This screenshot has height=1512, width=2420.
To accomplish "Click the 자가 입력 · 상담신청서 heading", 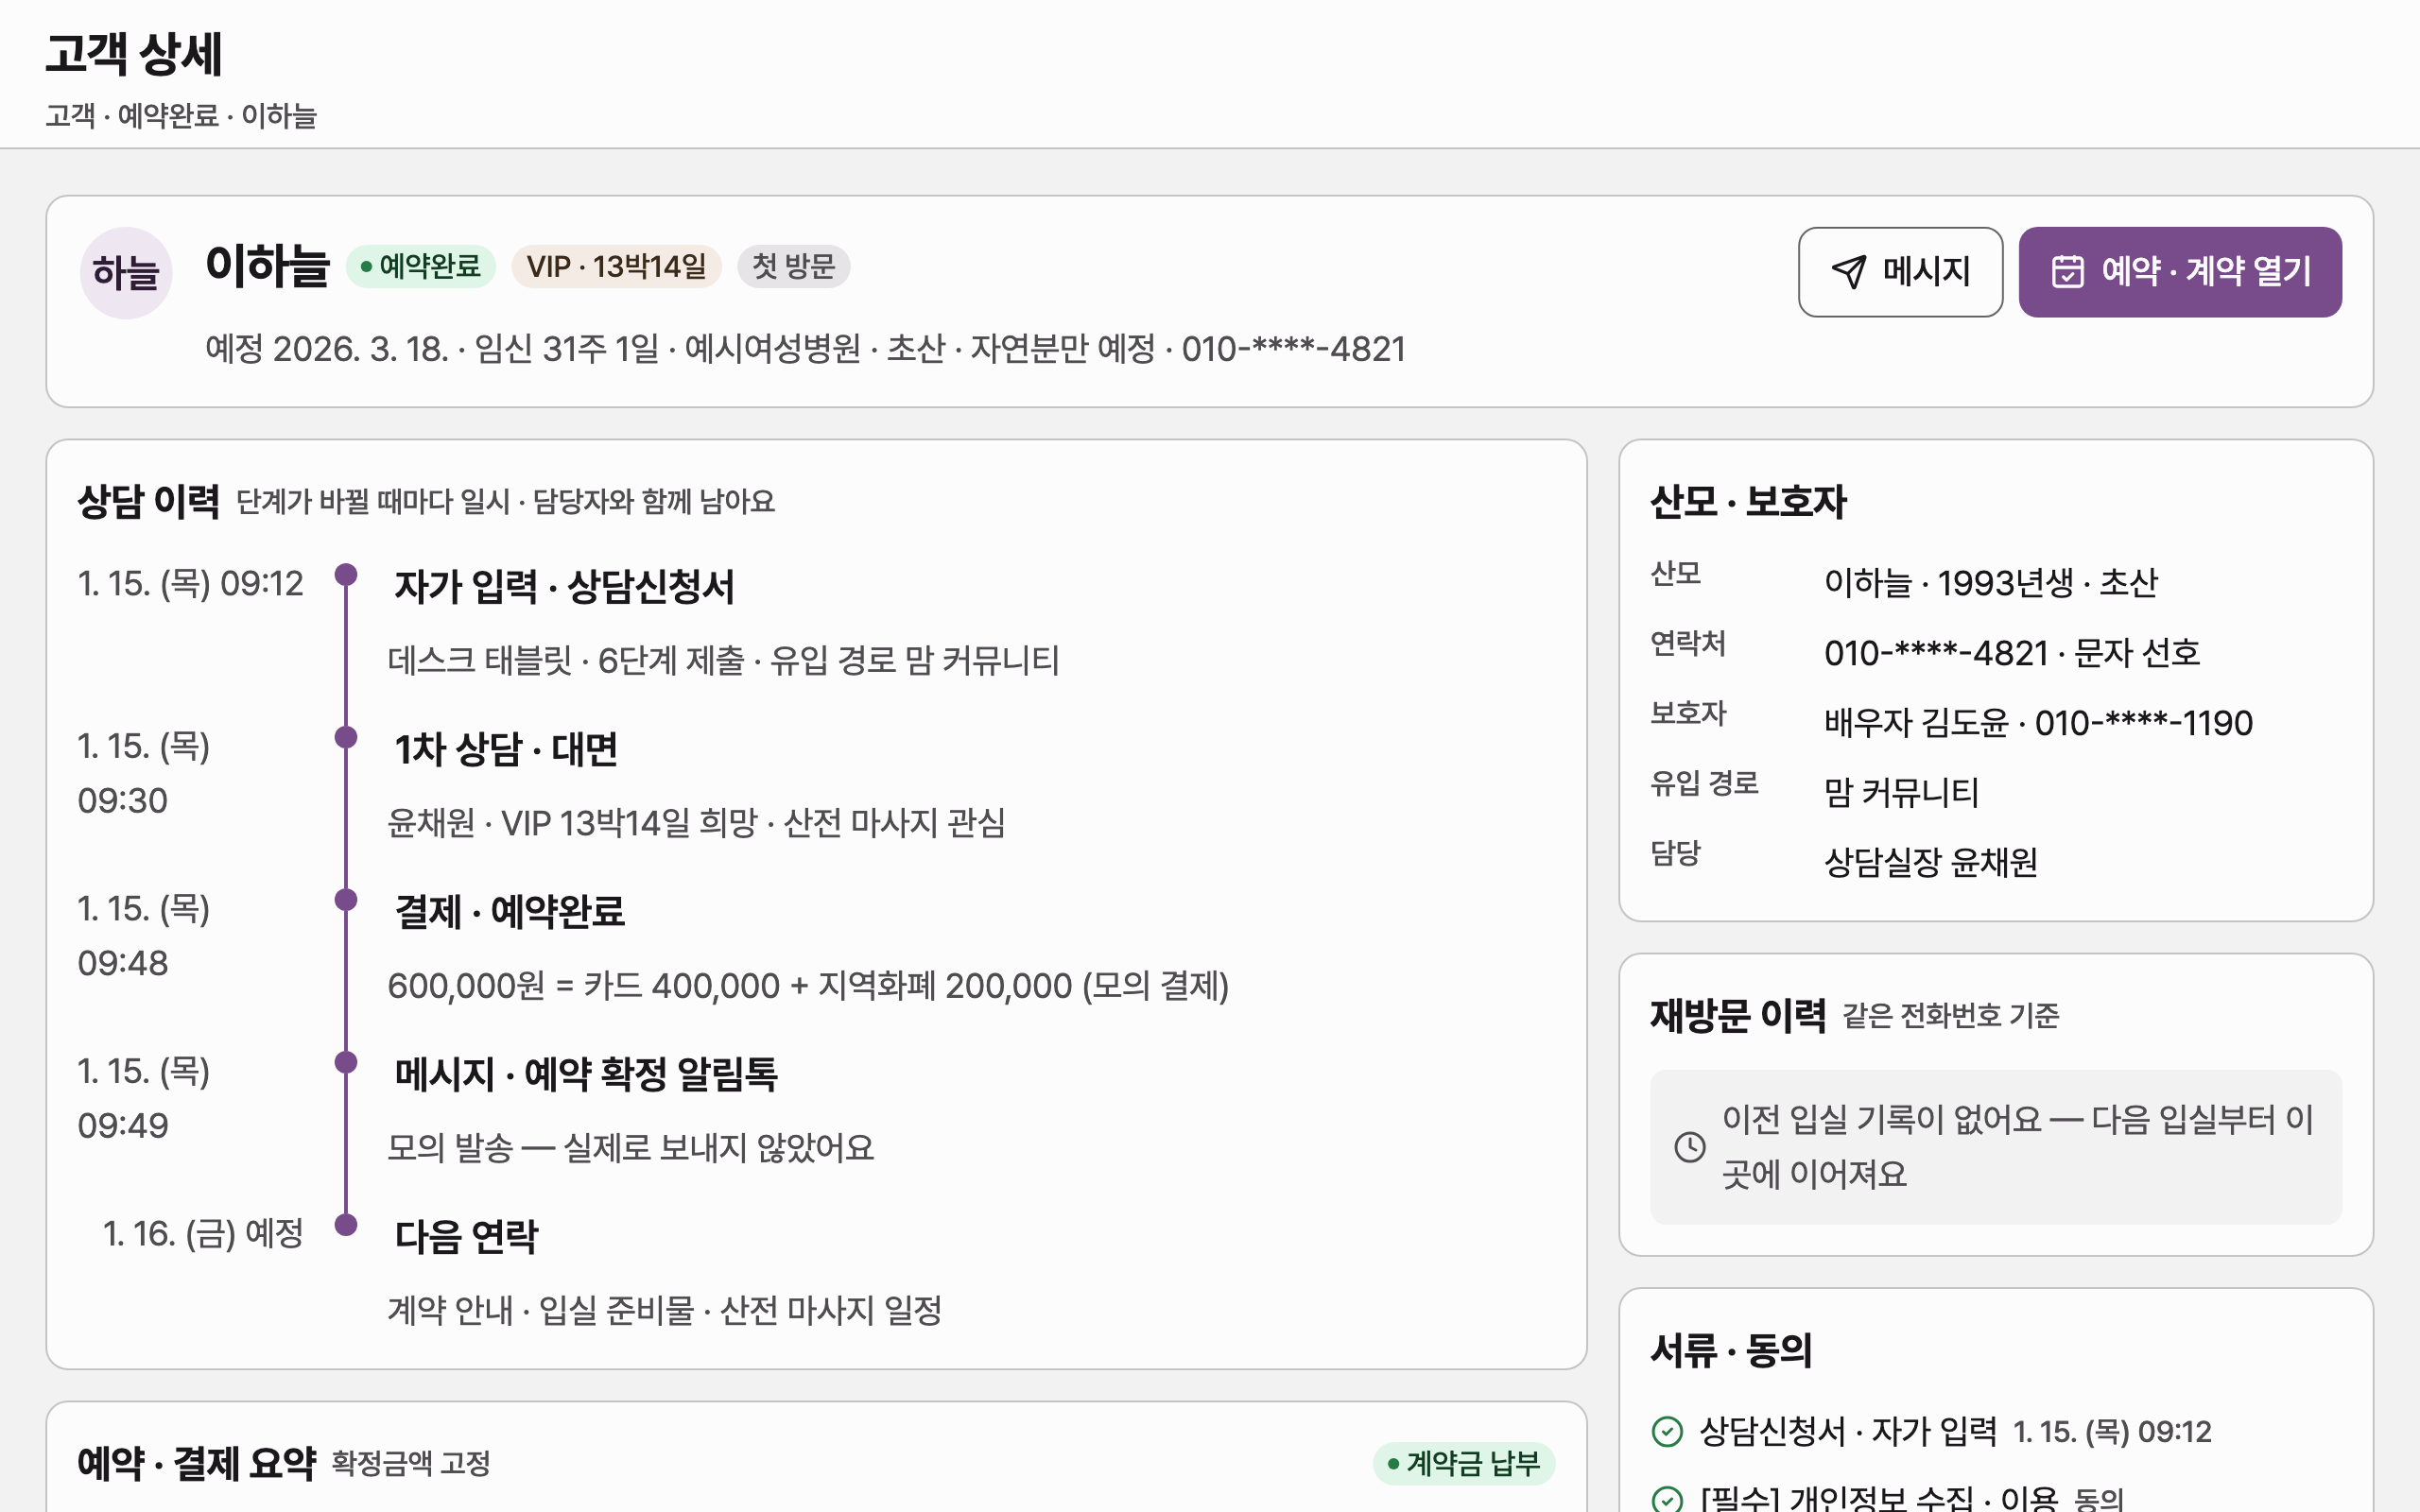I will pos(564,587).
